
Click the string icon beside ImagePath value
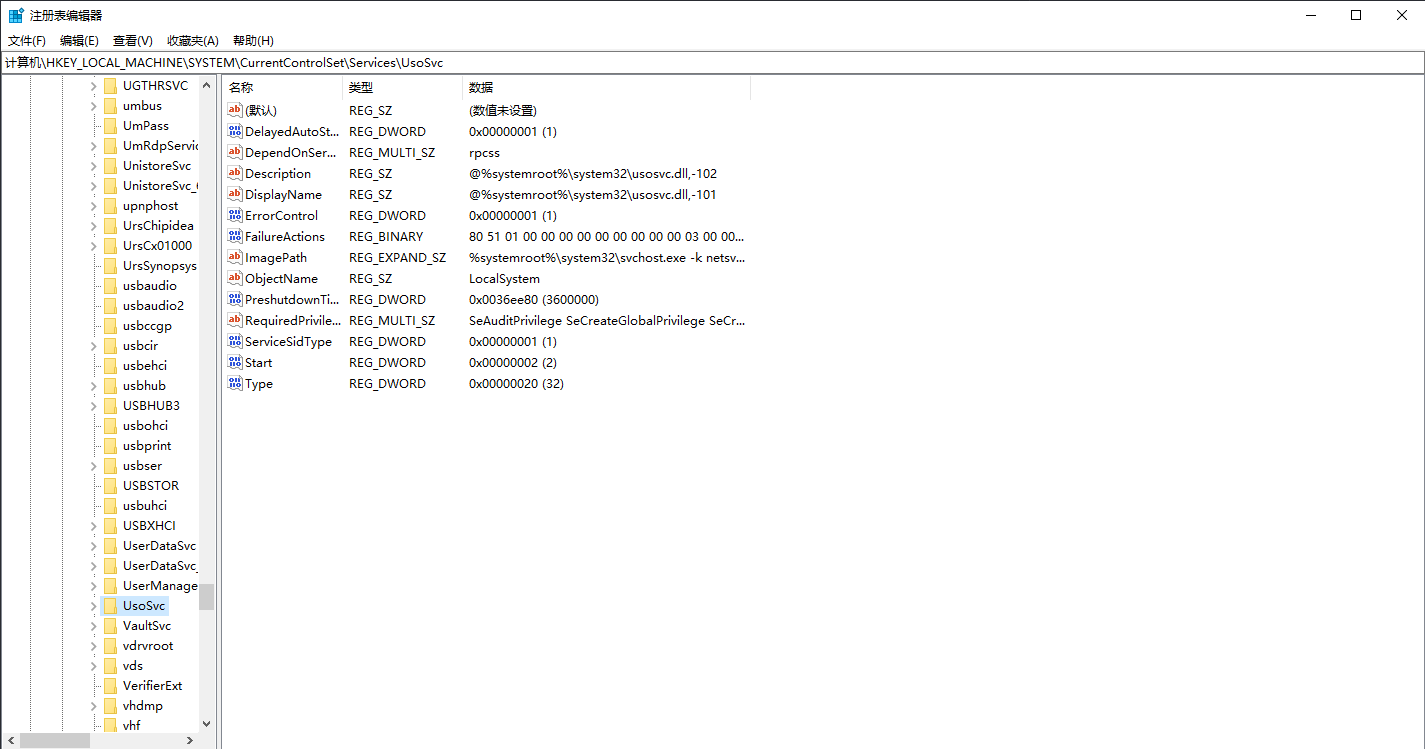pyautogui.click(x=235, y=258)
